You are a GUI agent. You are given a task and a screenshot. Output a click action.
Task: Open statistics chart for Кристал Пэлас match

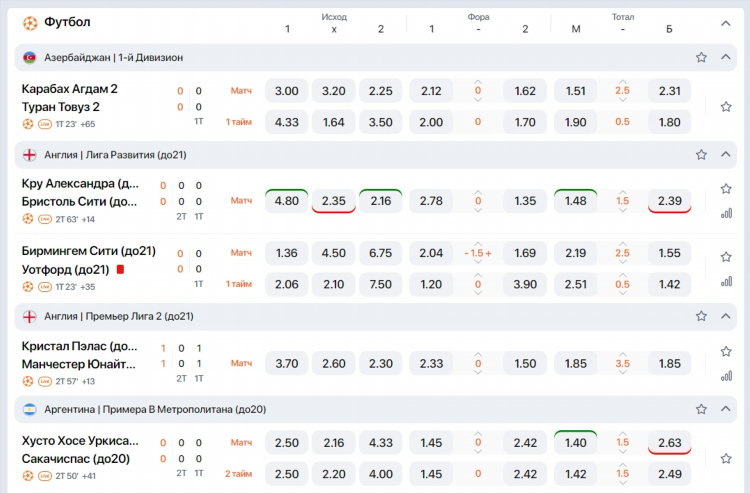click(x=726, y=376)
